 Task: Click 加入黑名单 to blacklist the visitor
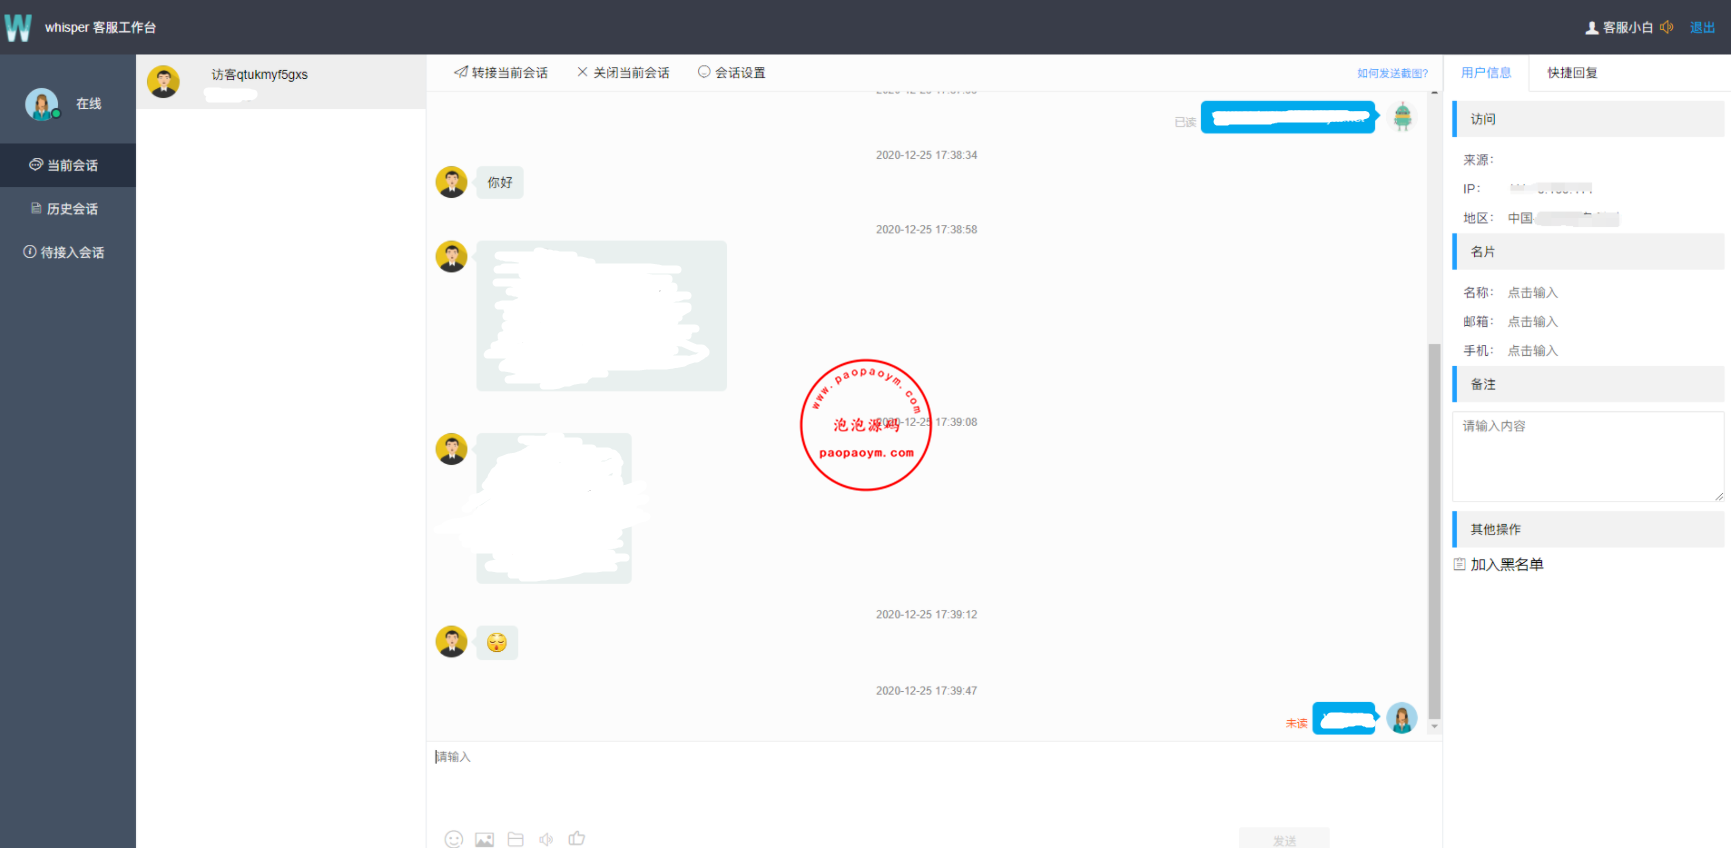[1505, 565]
